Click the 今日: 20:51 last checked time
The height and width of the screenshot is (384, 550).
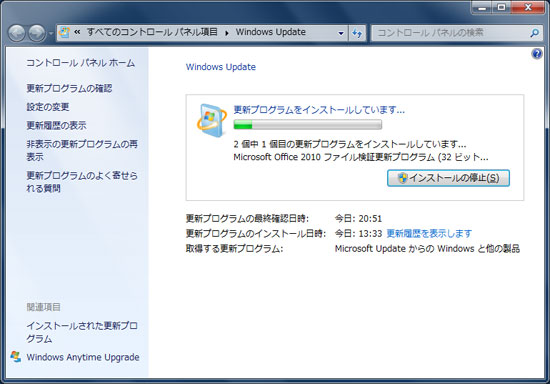pyautogui.click(x=358, y=218)
